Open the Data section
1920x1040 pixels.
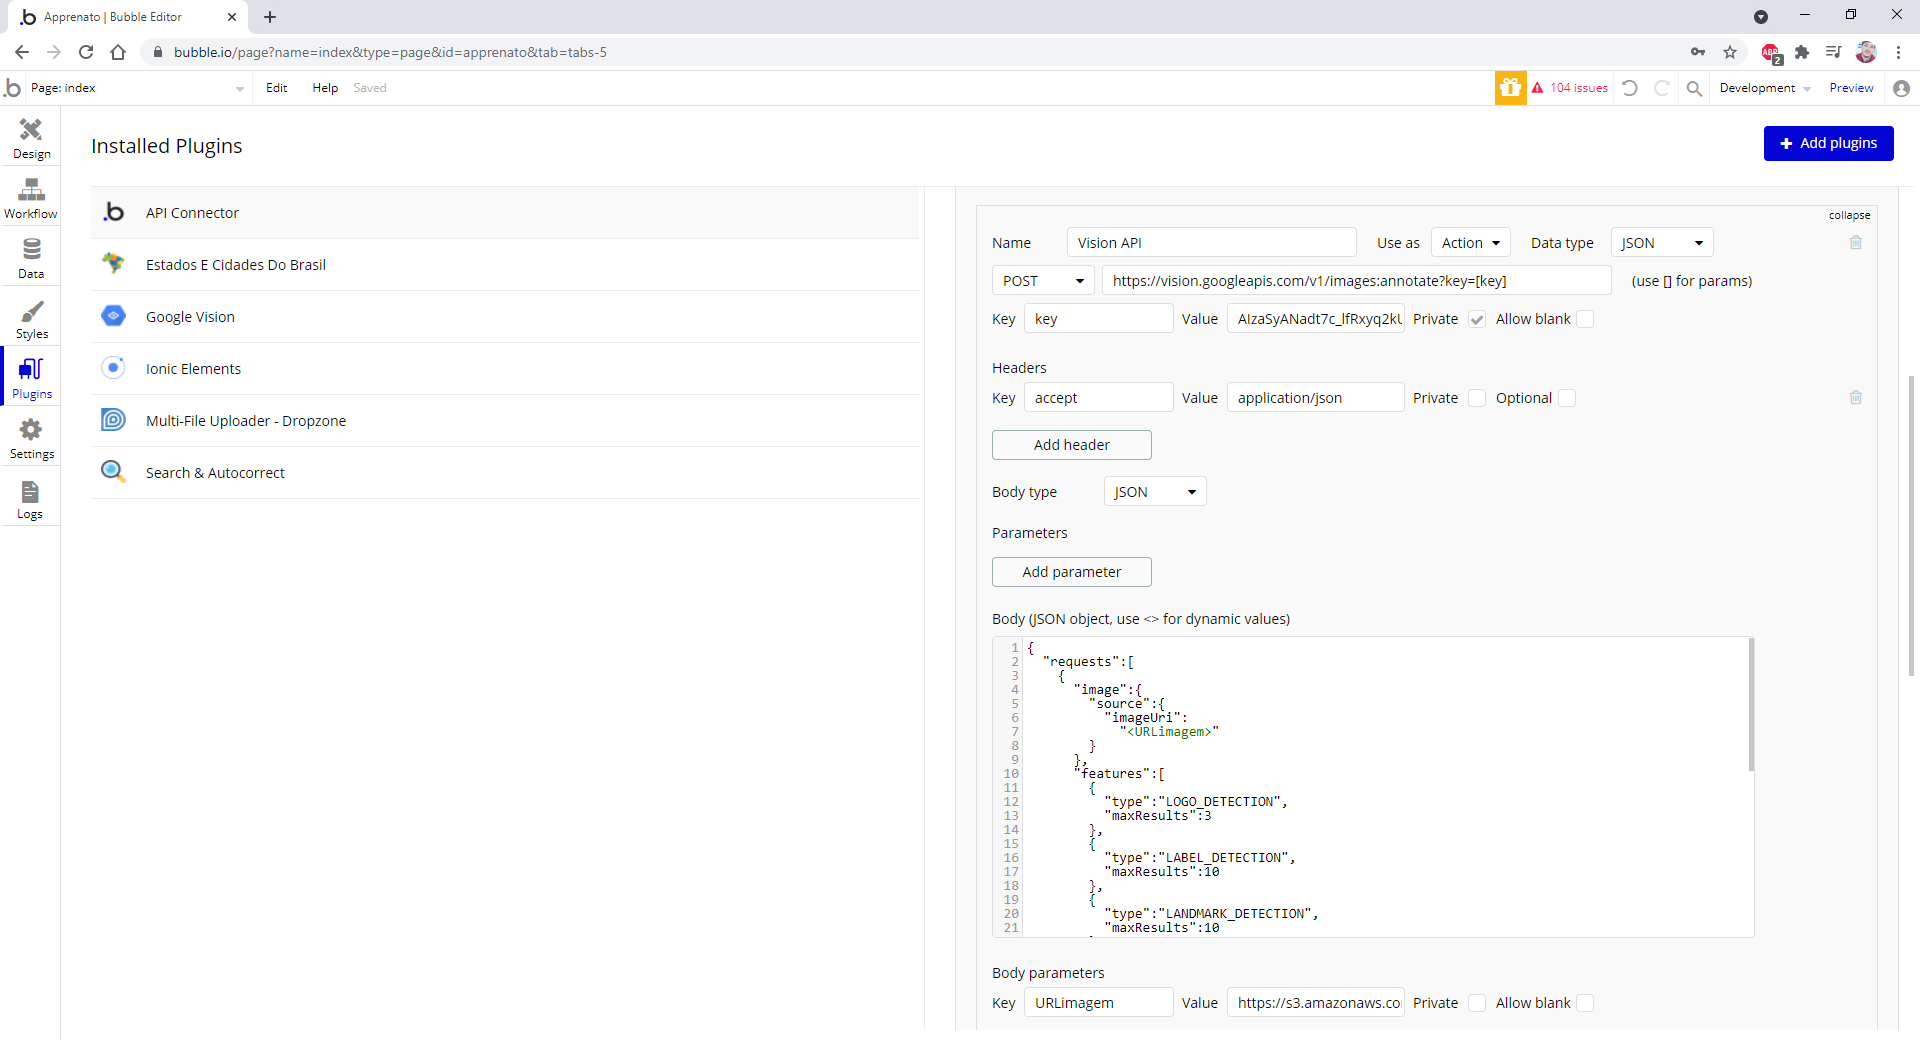pos(31,259)
